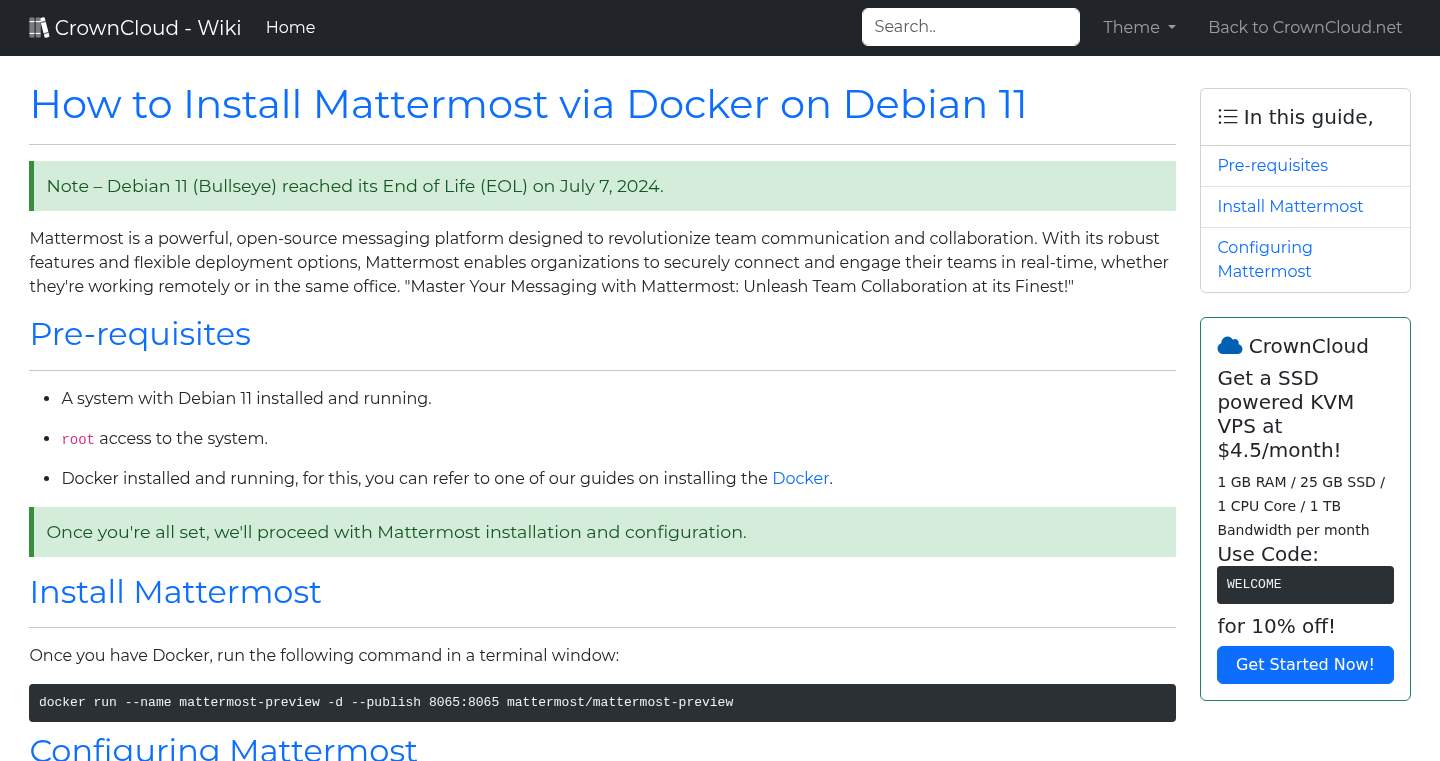Viewport: 1440px width, 761px height.
Task: Open the Theme dropdown menu
Action: pyautogui.click(x=1139, y=28)
